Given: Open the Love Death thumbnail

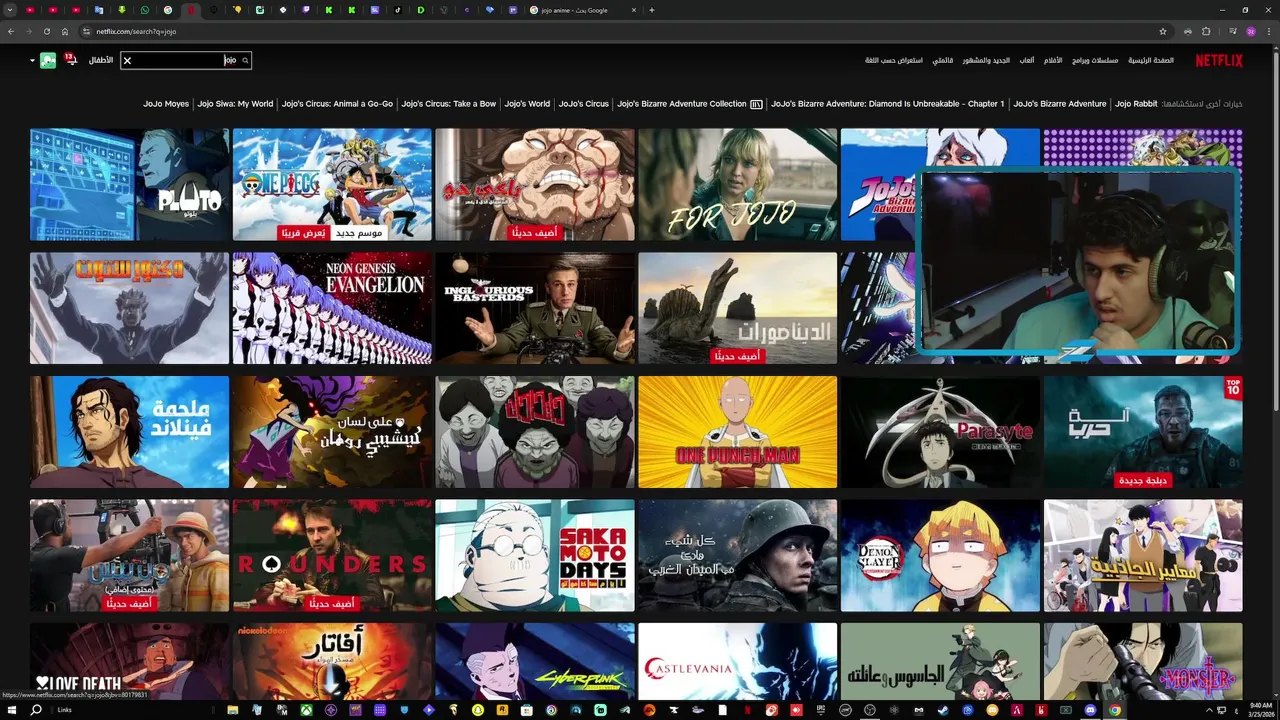Looking at the screenshot, I should click(129, 661).
